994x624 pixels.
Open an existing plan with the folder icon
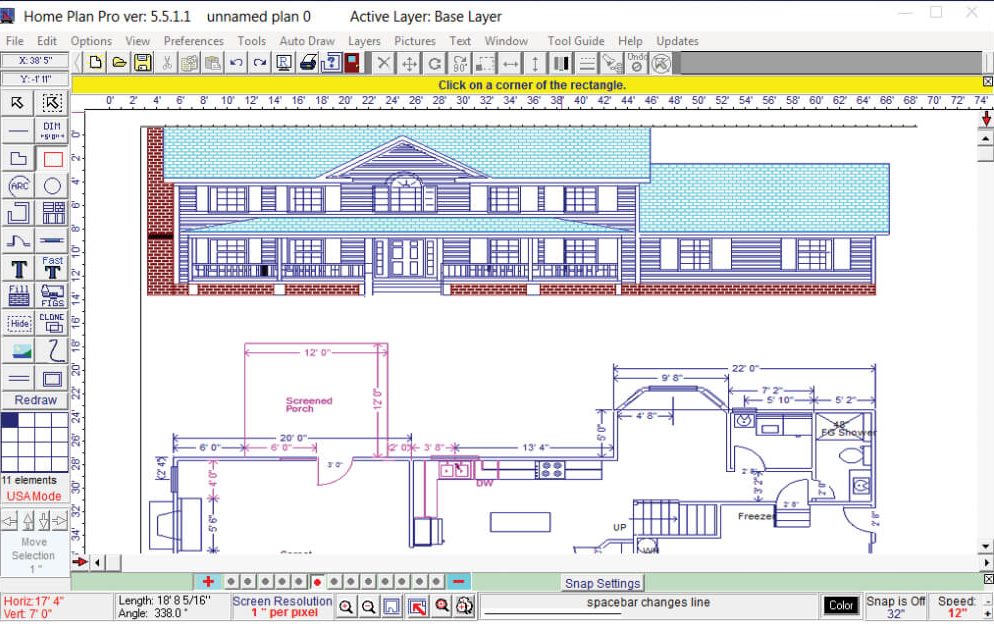pos(119,62)
